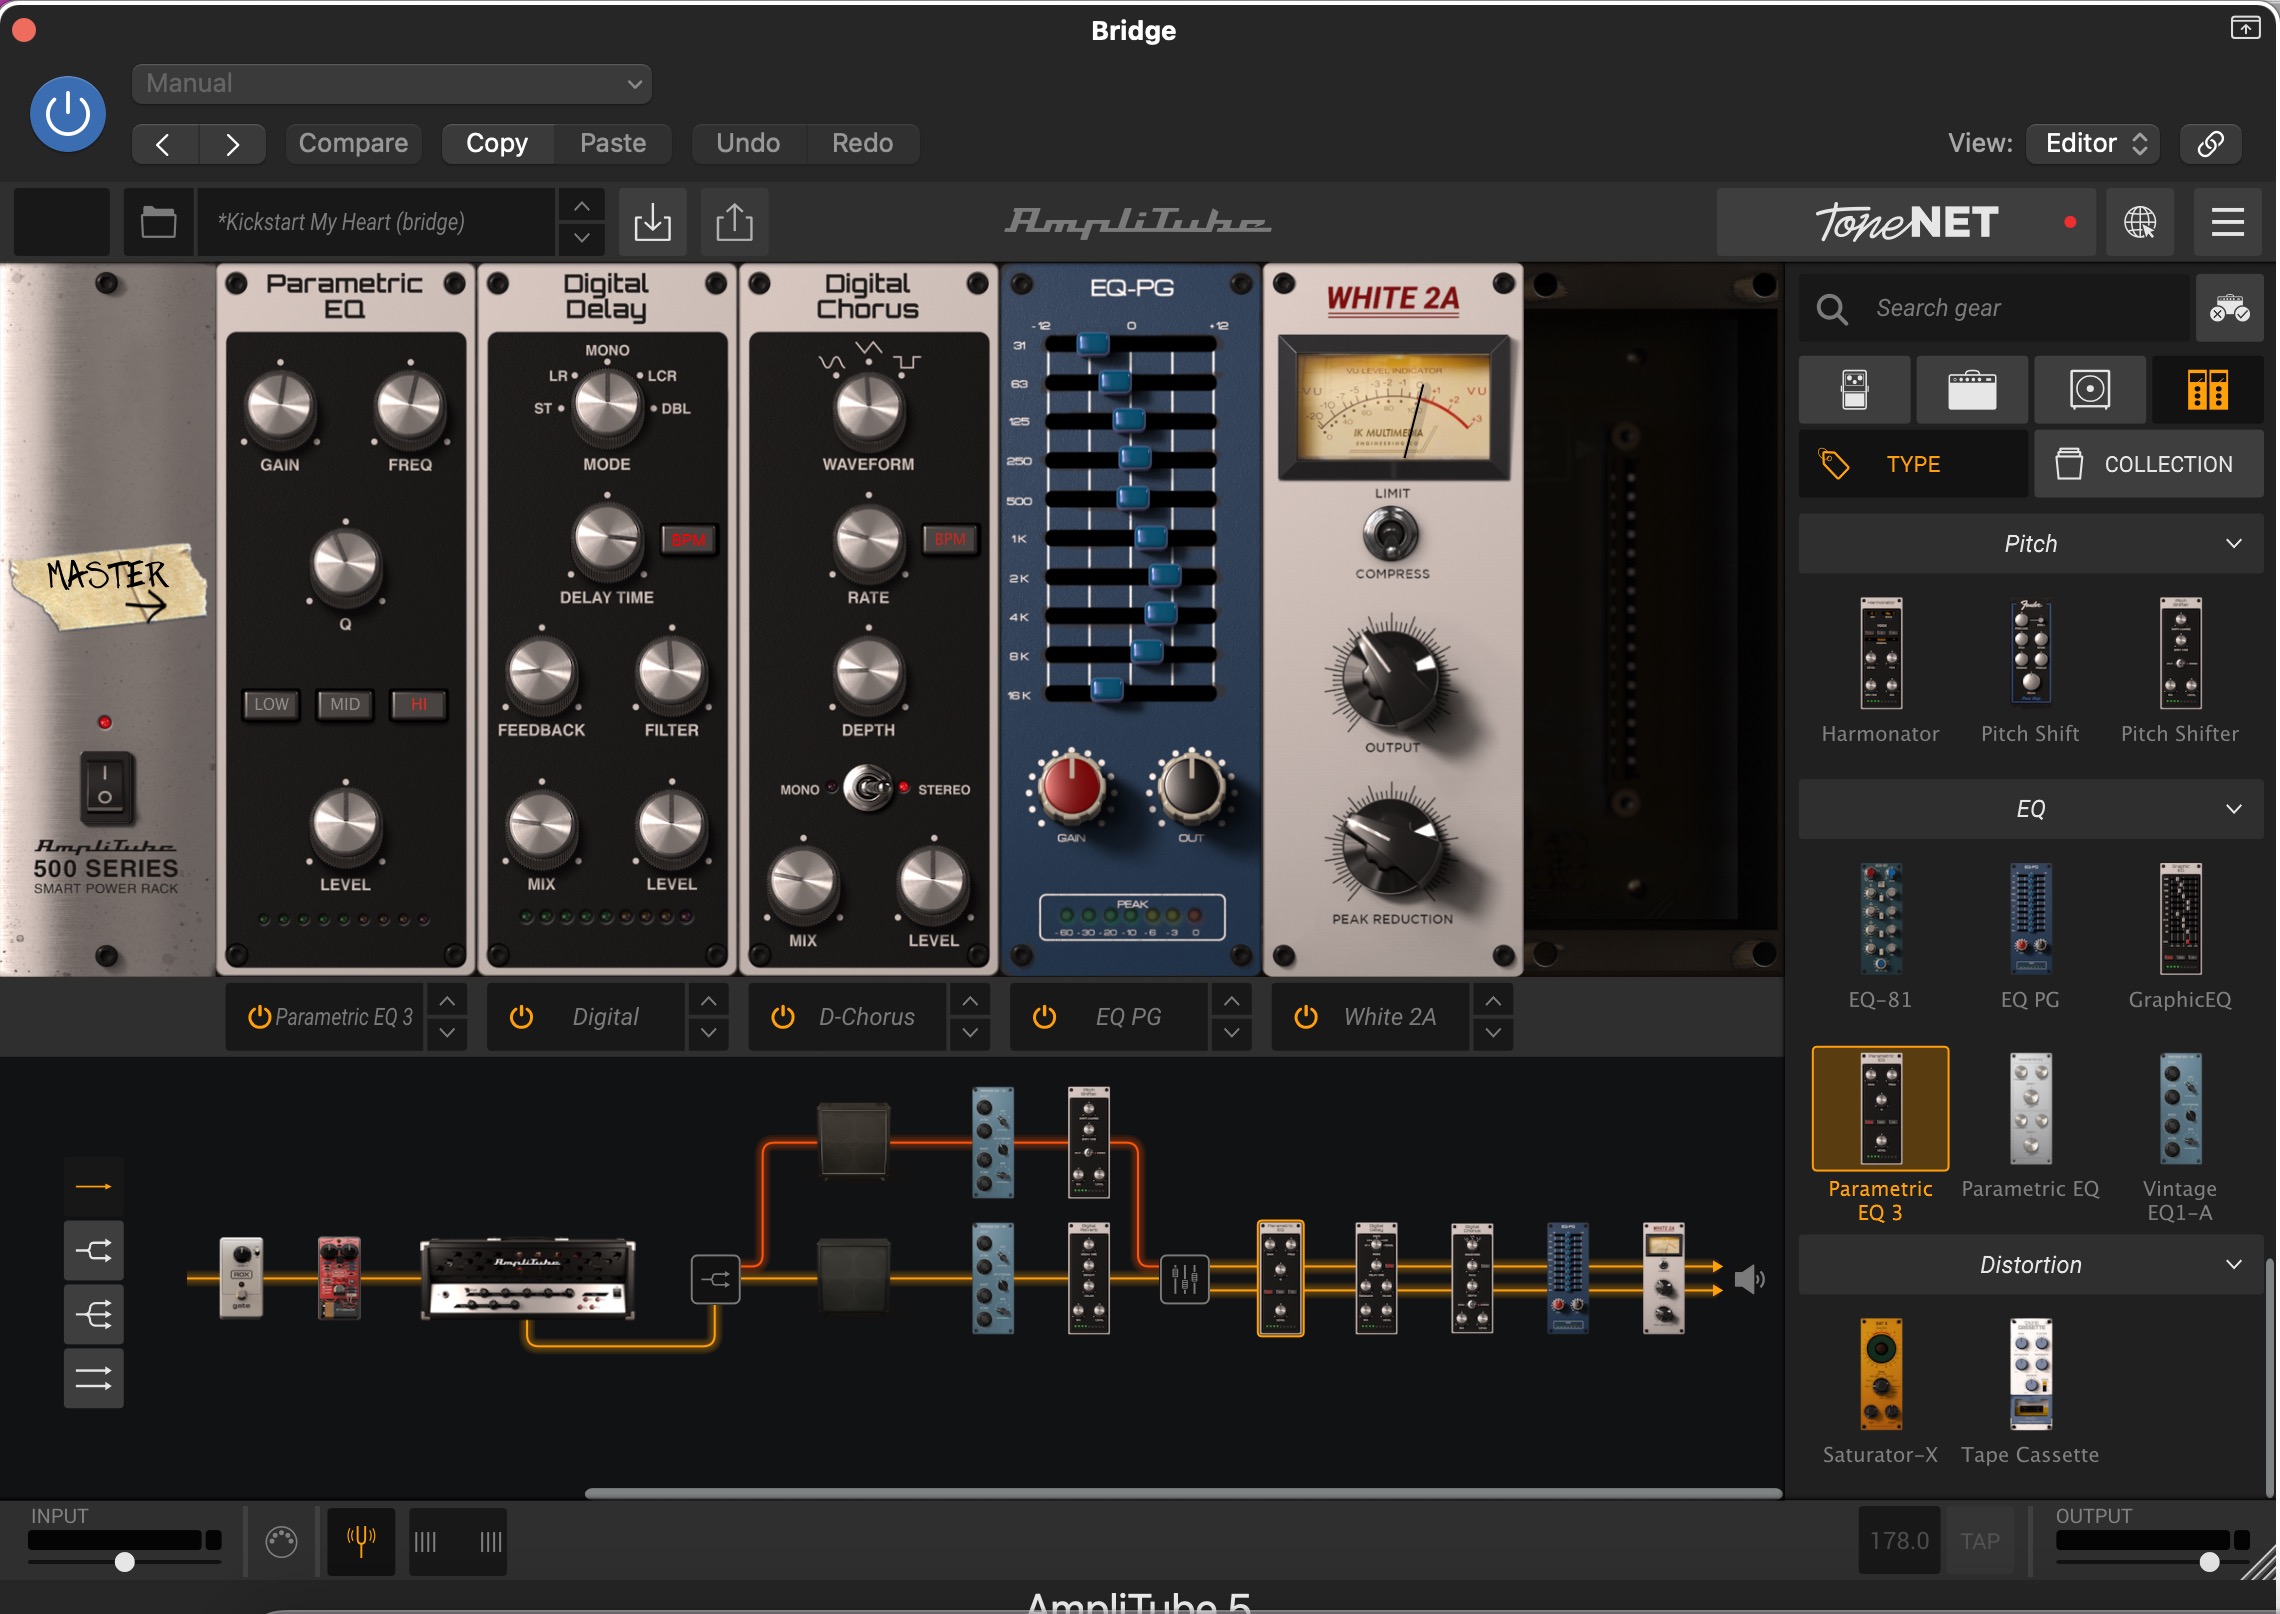The image size is (2280, 1614).
Task: Step preset up with the arrow
Action: click(582, 207)
